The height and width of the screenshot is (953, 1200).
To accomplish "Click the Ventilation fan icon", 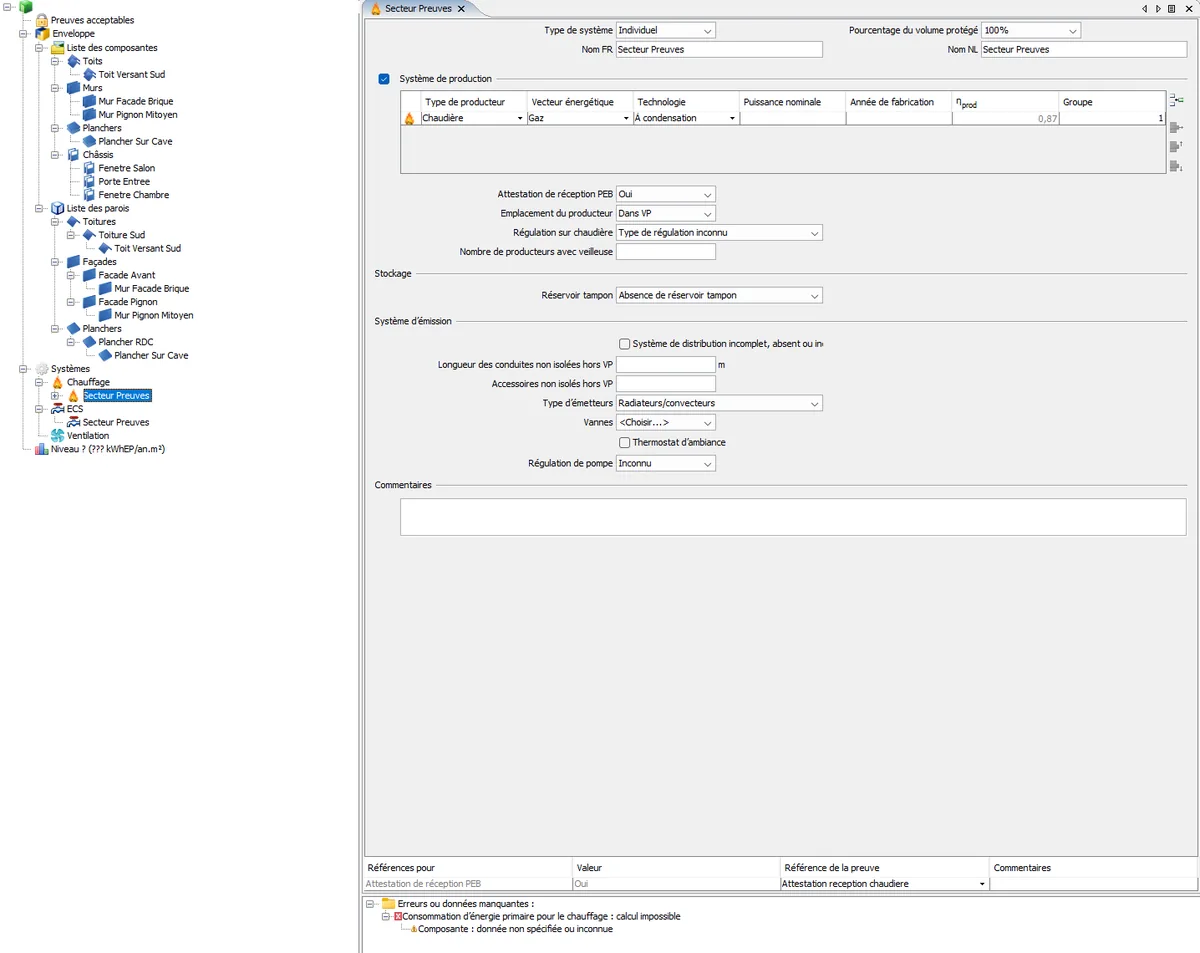I will coord(58,436).
